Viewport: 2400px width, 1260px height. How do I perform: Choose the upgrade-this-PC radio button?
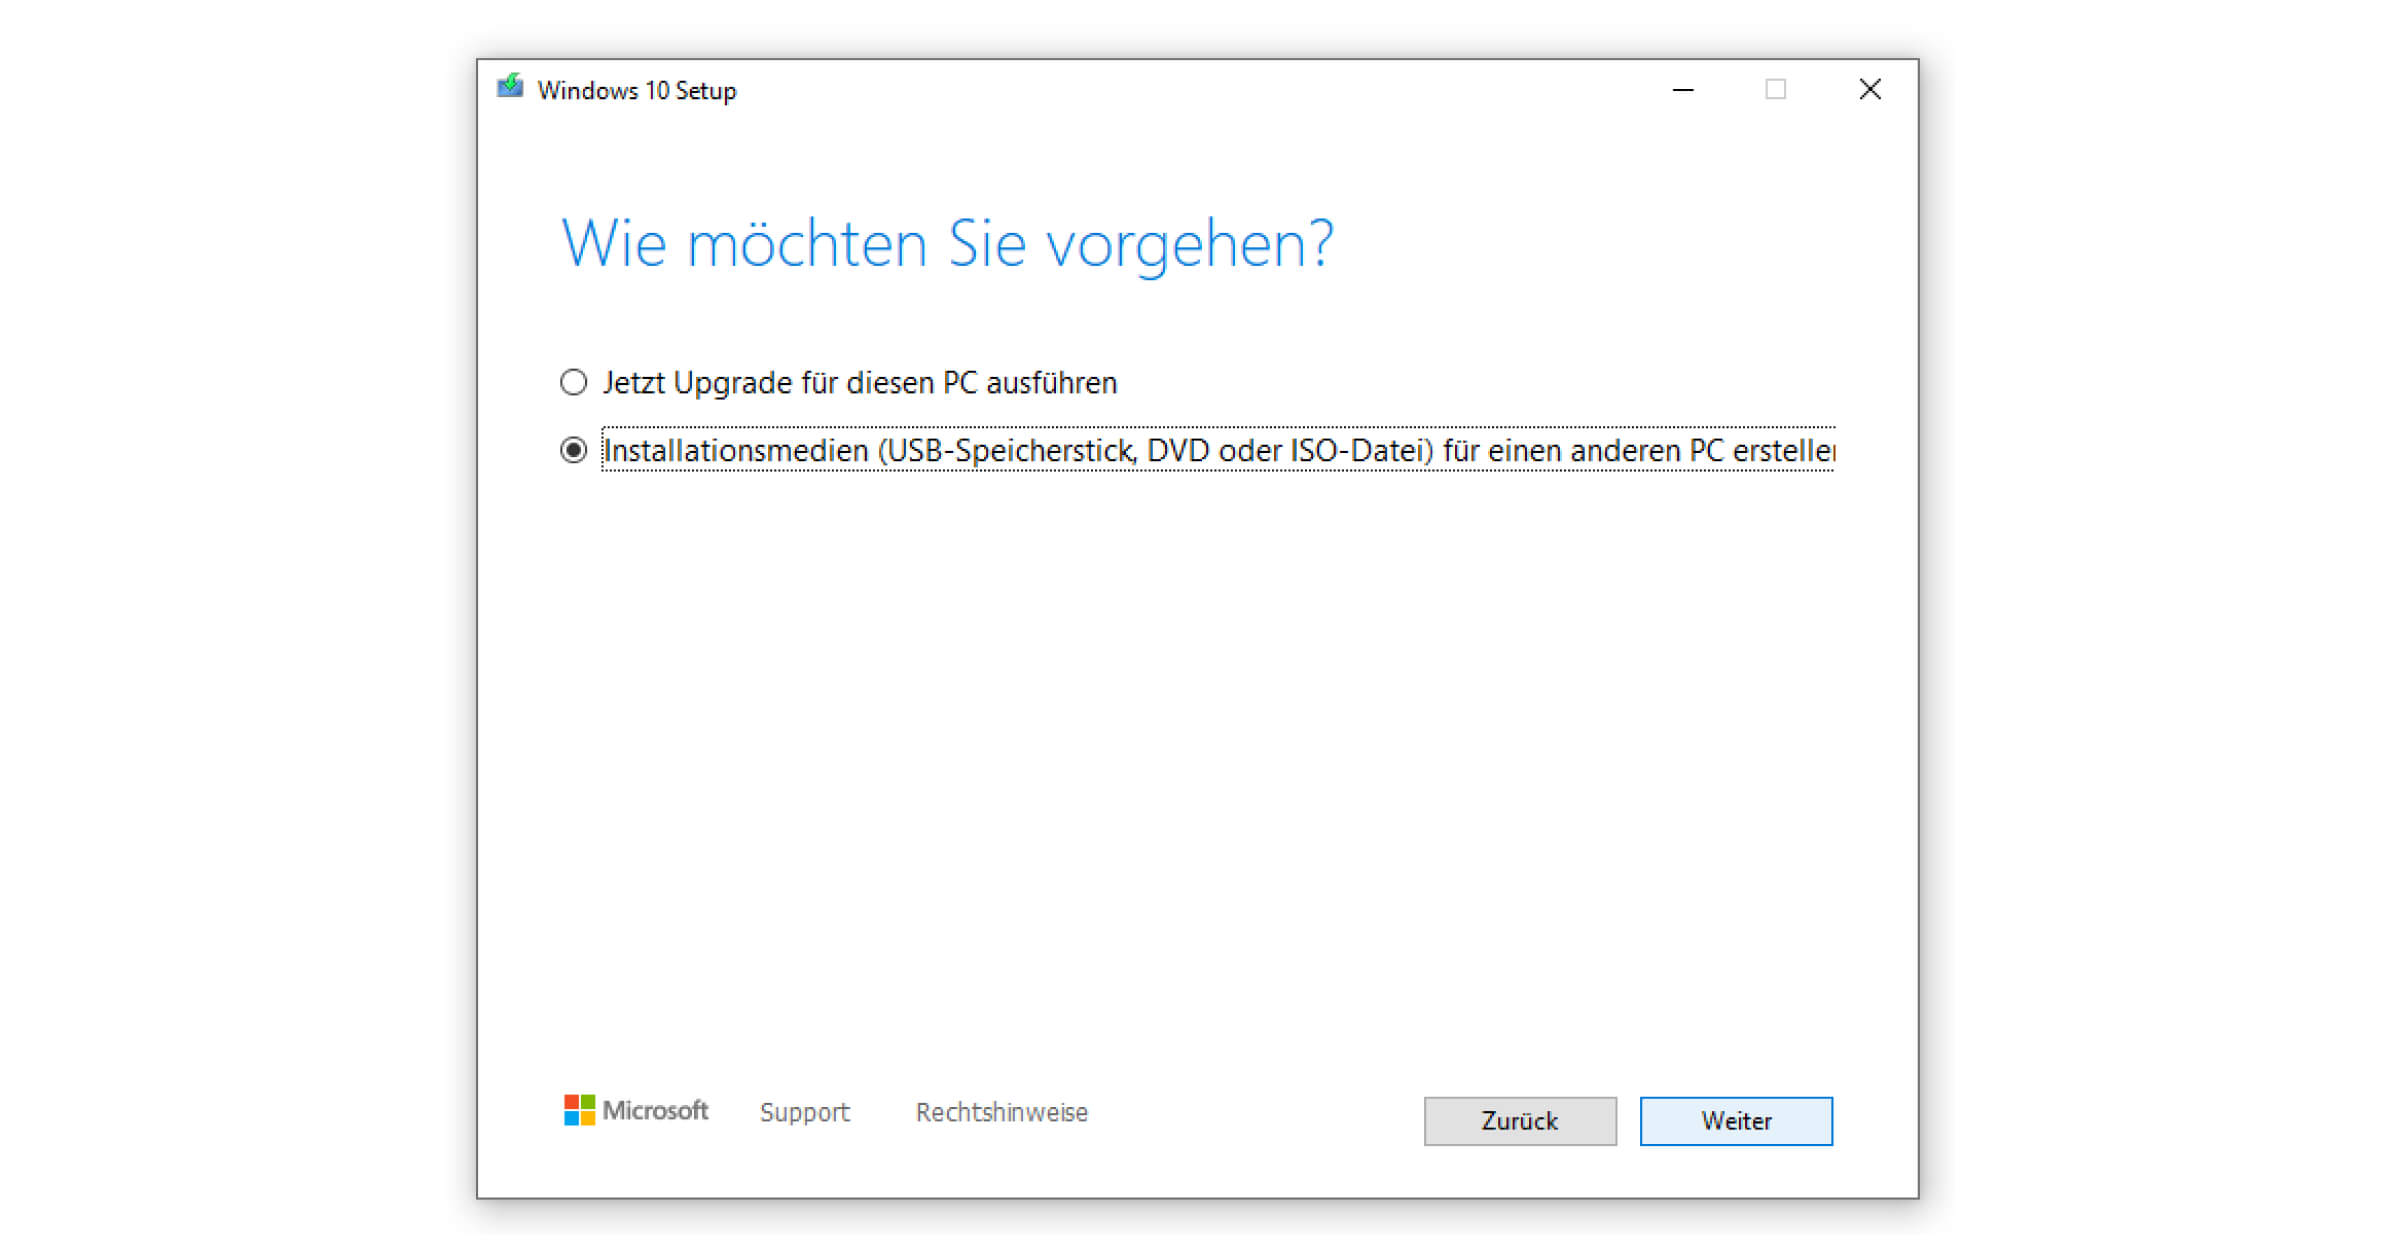(x=573, y=382)
